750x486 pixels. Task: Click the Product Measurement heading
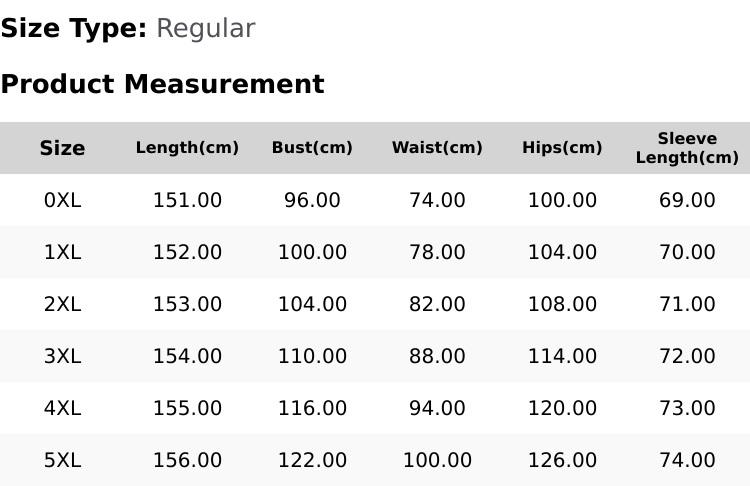click(x=163, y=84)
